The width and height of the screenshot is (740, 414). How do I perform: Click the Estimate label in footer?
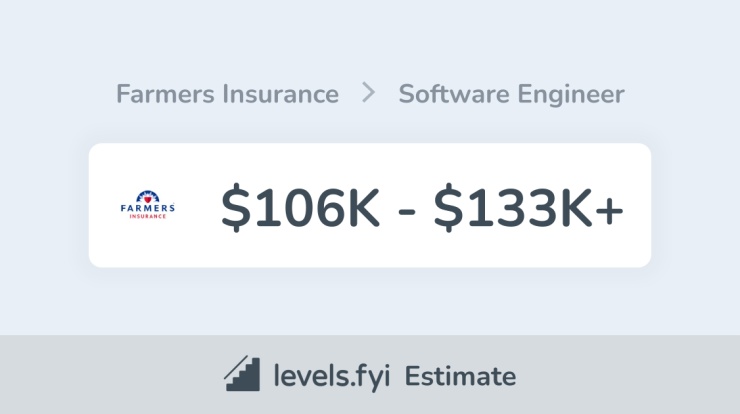click(x=460, y=376)
